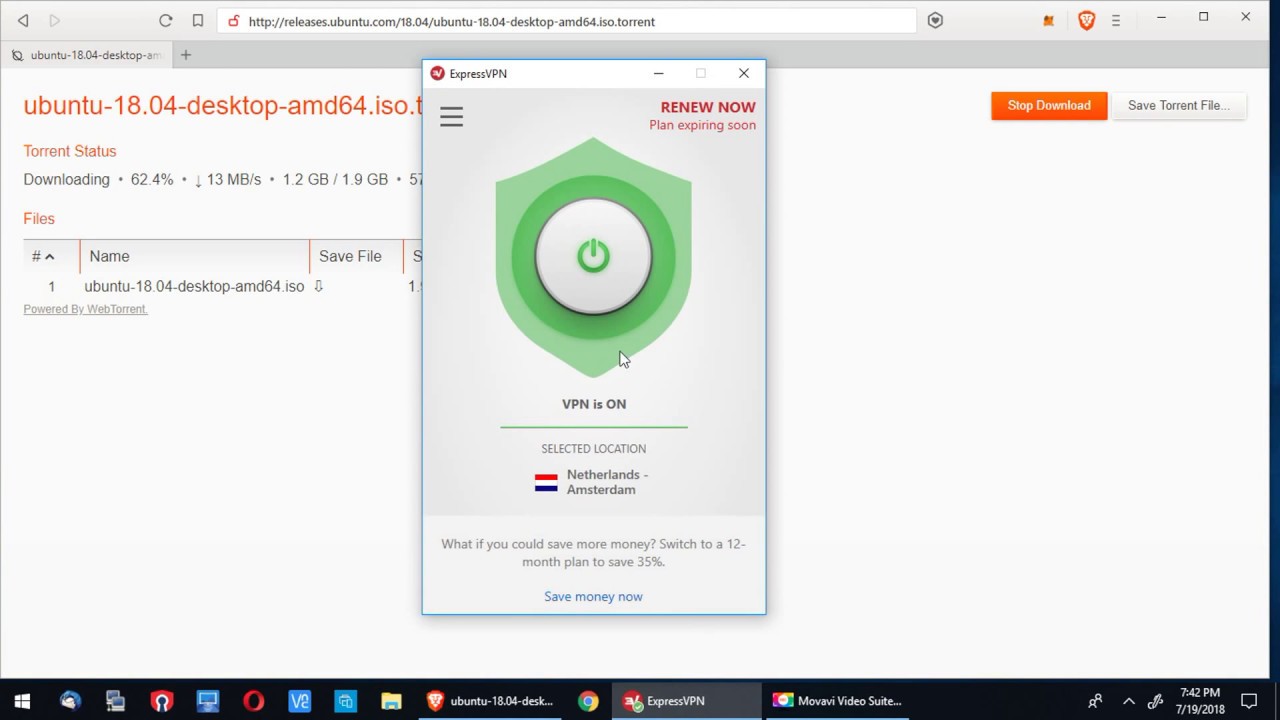
Task: Open the People icon in system tray
Action: point(1095,701)
